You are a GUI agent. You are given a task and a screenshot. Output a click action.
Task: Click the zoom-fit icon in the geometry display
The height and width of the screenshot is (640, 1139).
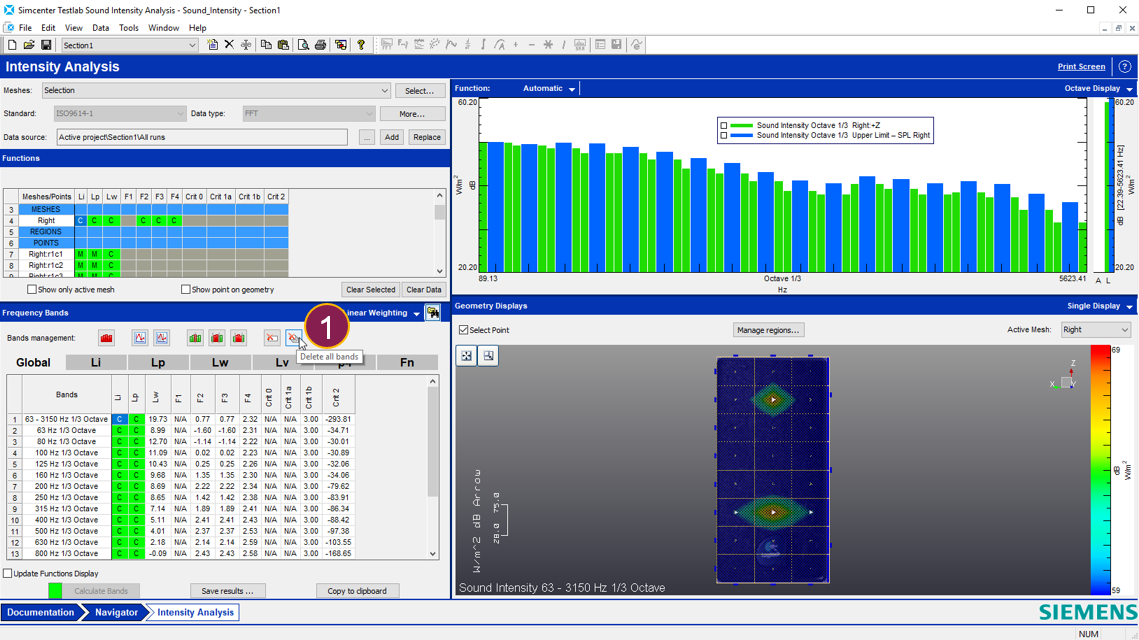tap(467, 356)
